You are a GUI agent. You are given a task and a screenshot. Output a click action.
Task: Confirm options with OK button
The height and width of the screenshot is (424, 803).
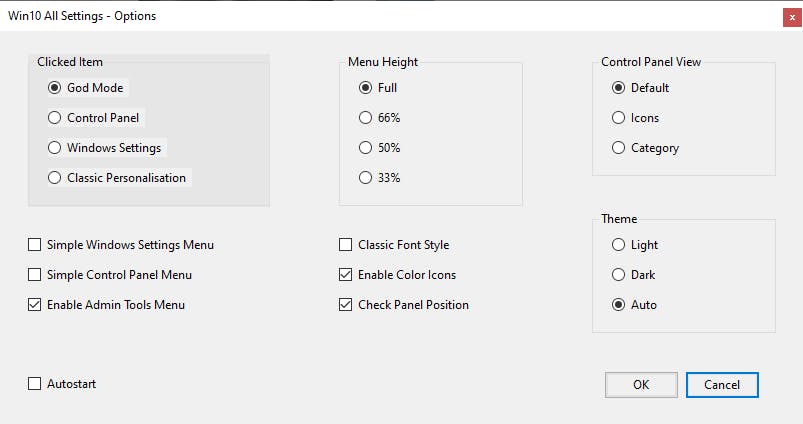click(641, 385)
